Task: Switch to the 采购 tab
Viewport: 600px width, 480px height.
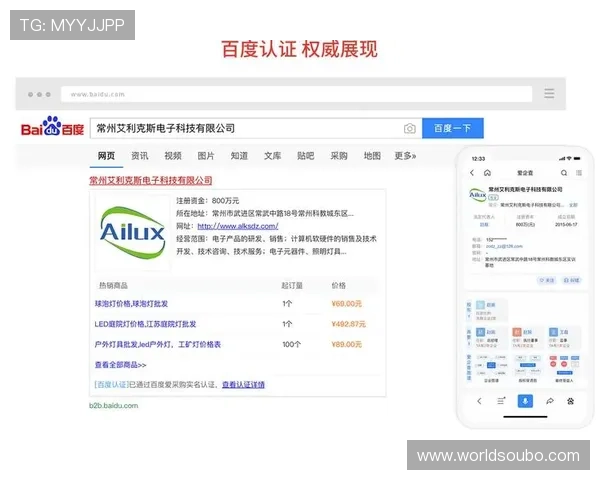Action: point(339,156)
